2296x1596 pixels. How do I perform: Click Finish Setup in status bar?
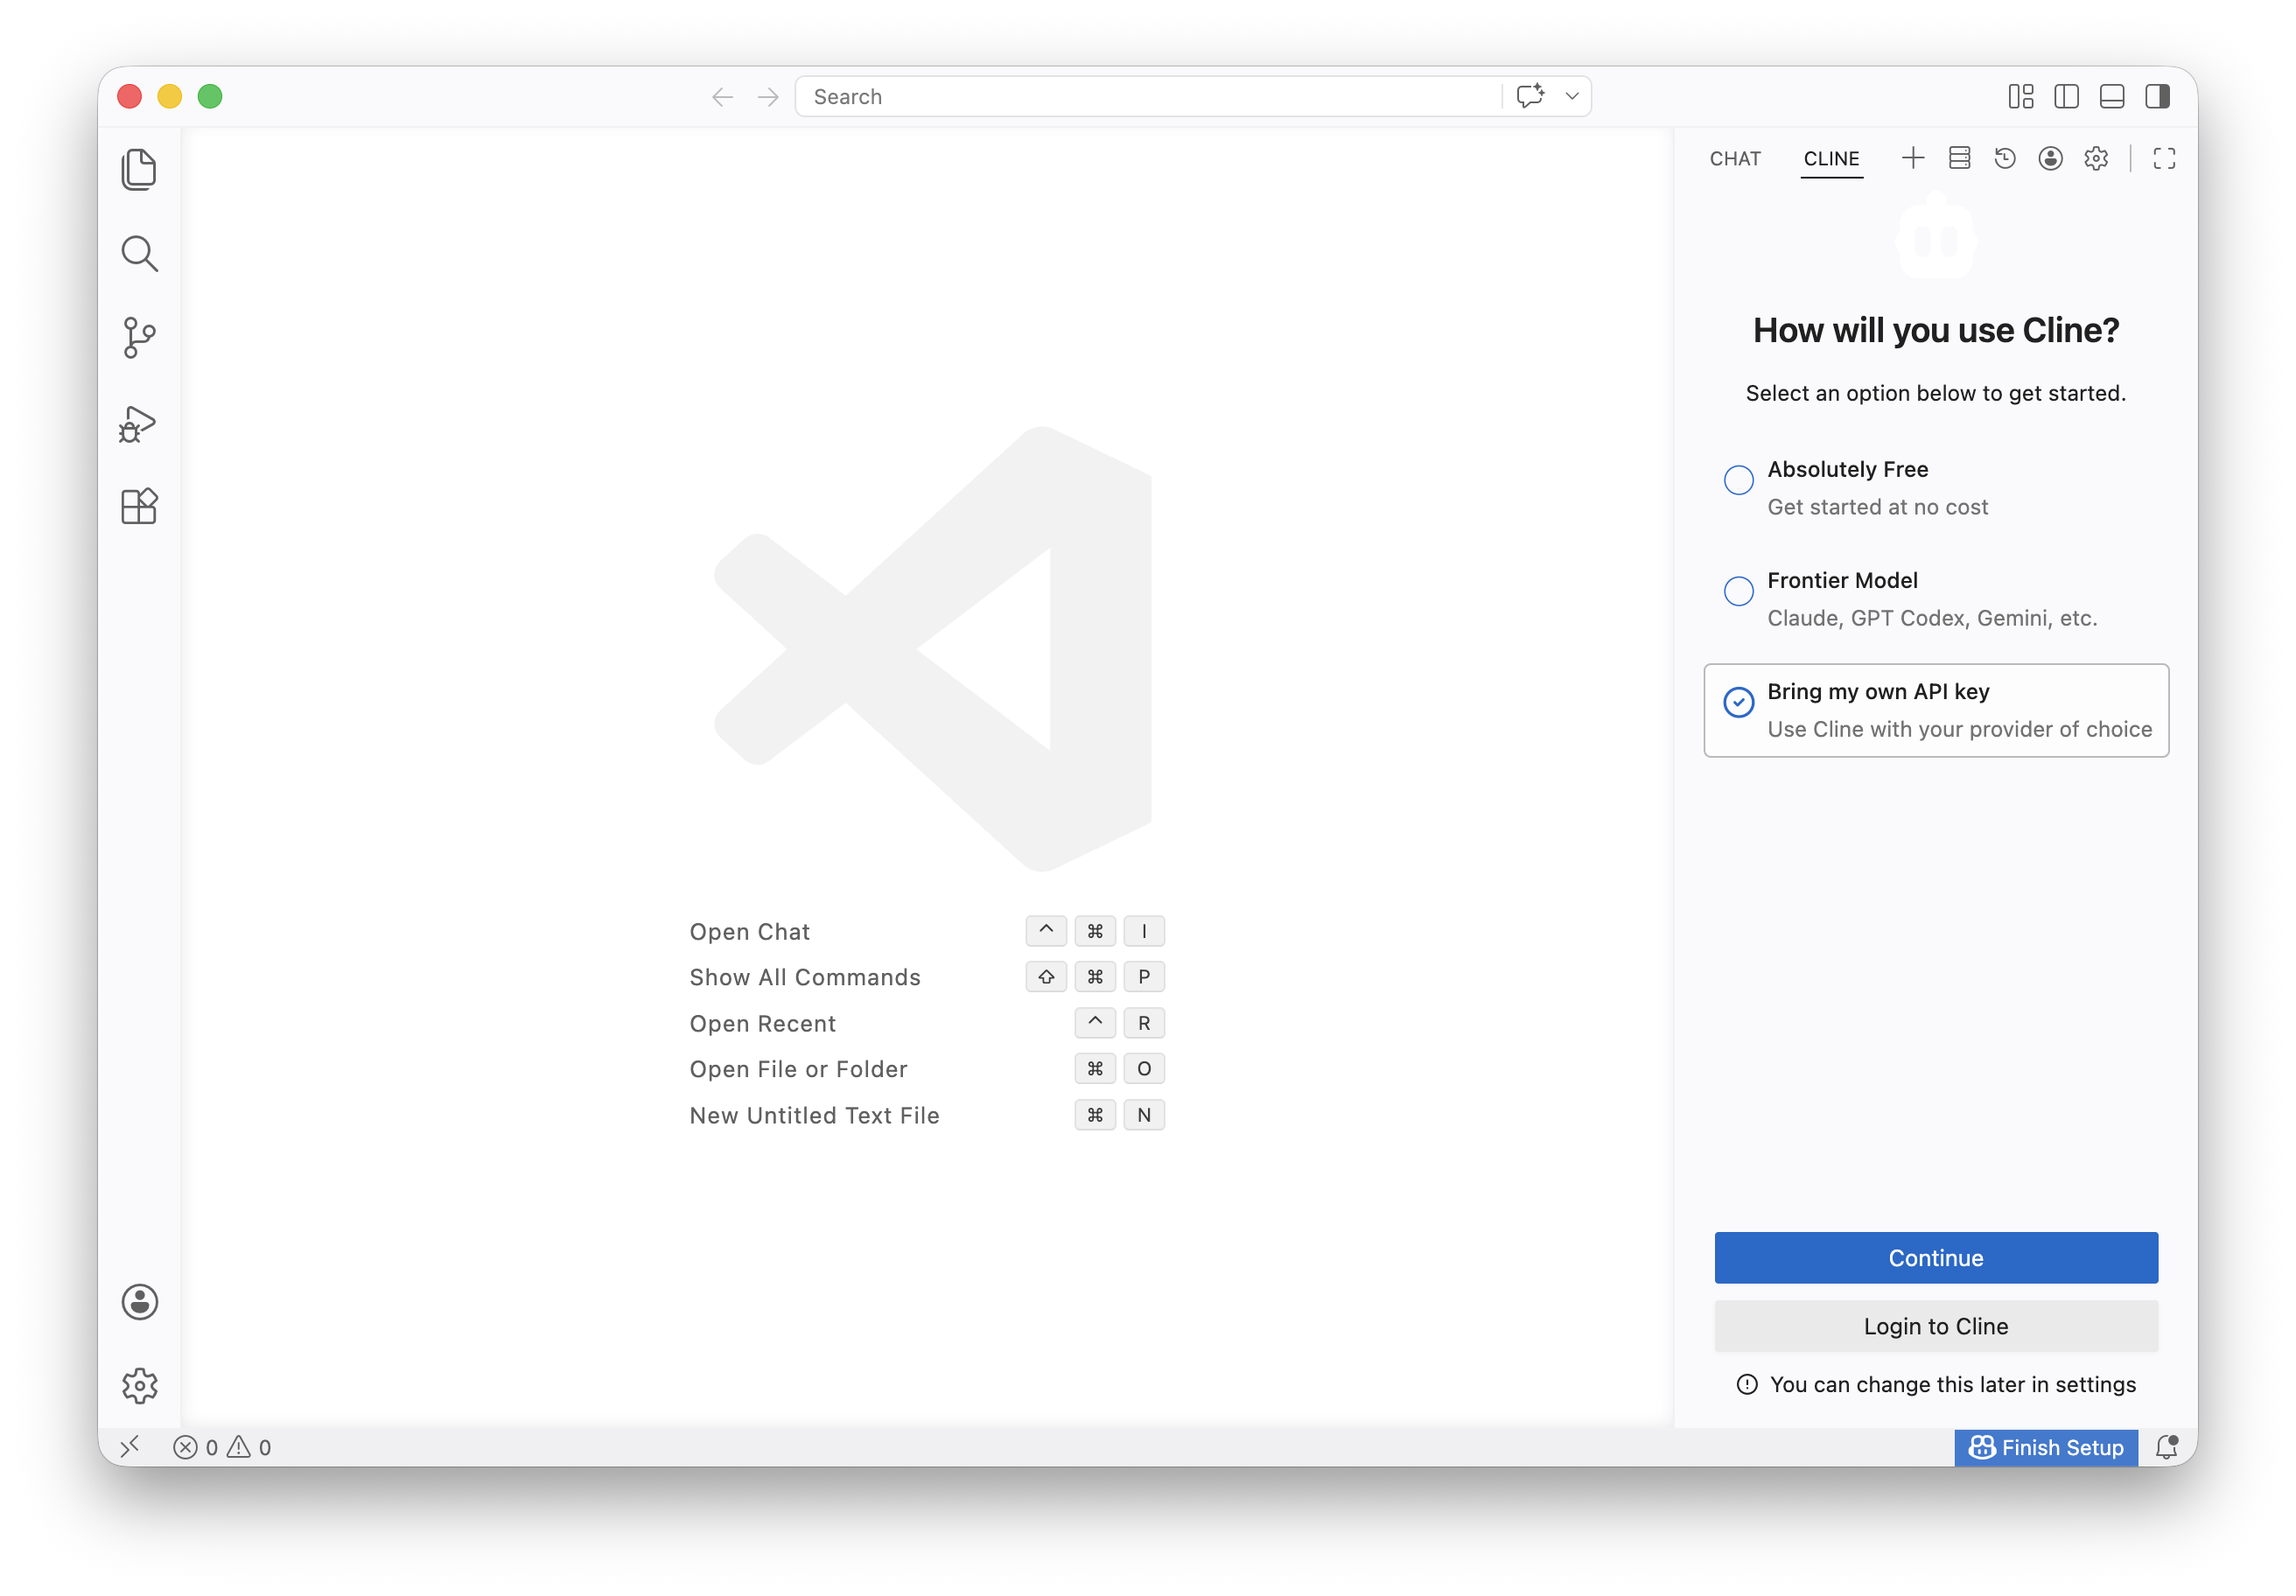click(x=2046, y=1447)
